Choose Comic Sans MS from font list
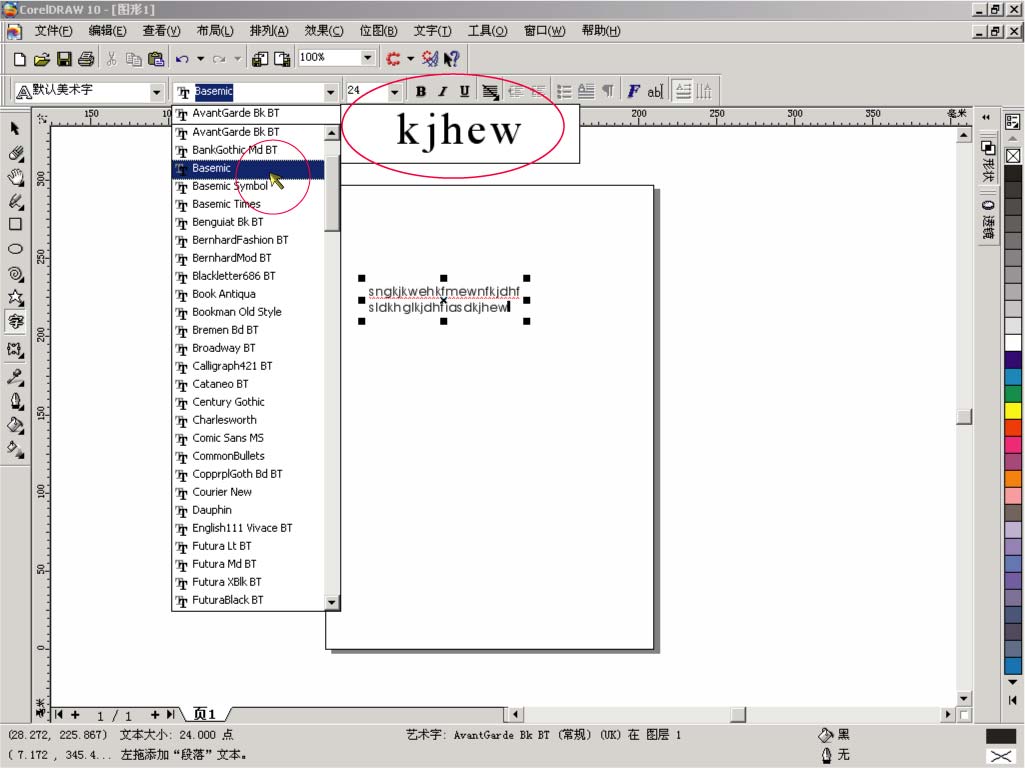This screenshot has width=1025, height=769. click(x=248, y=438)
